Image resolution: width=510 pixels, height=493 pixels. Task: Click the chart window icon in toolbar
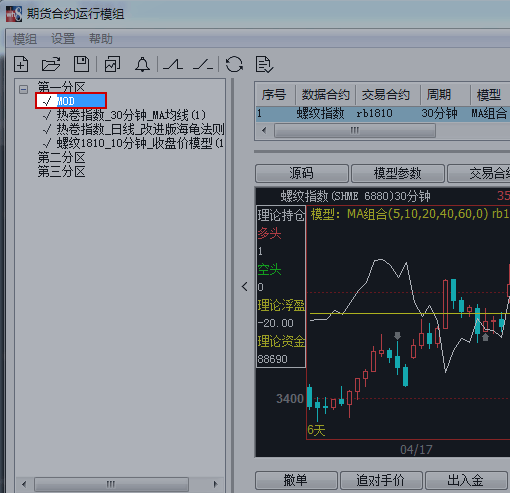[112, 64]
